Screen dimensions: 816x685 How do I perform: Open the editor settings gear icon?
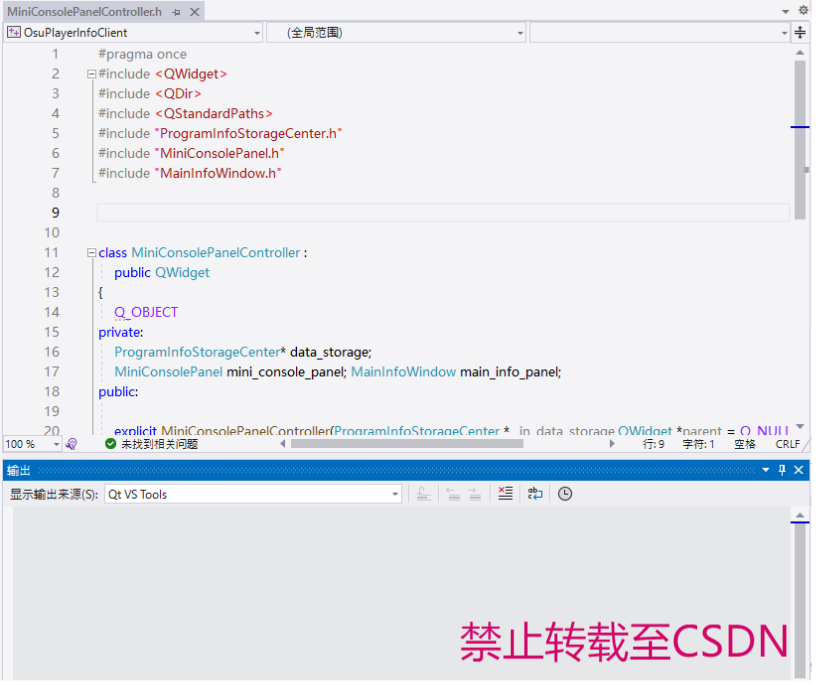(803, 8)
